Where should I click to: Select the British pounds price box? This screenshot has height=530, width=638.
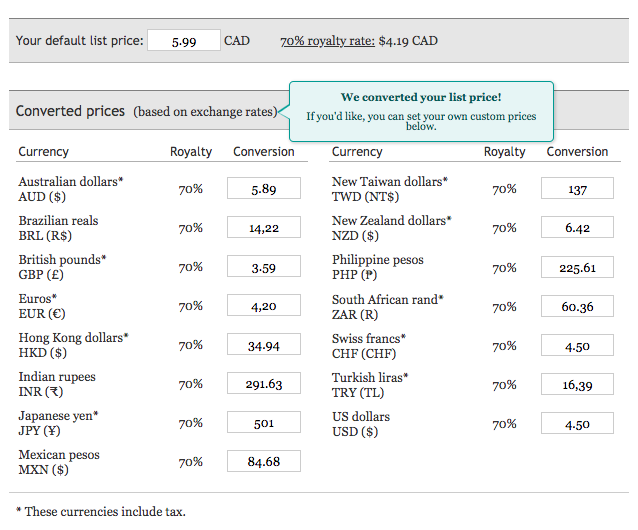pyautogui.click(x=263, y=267)
